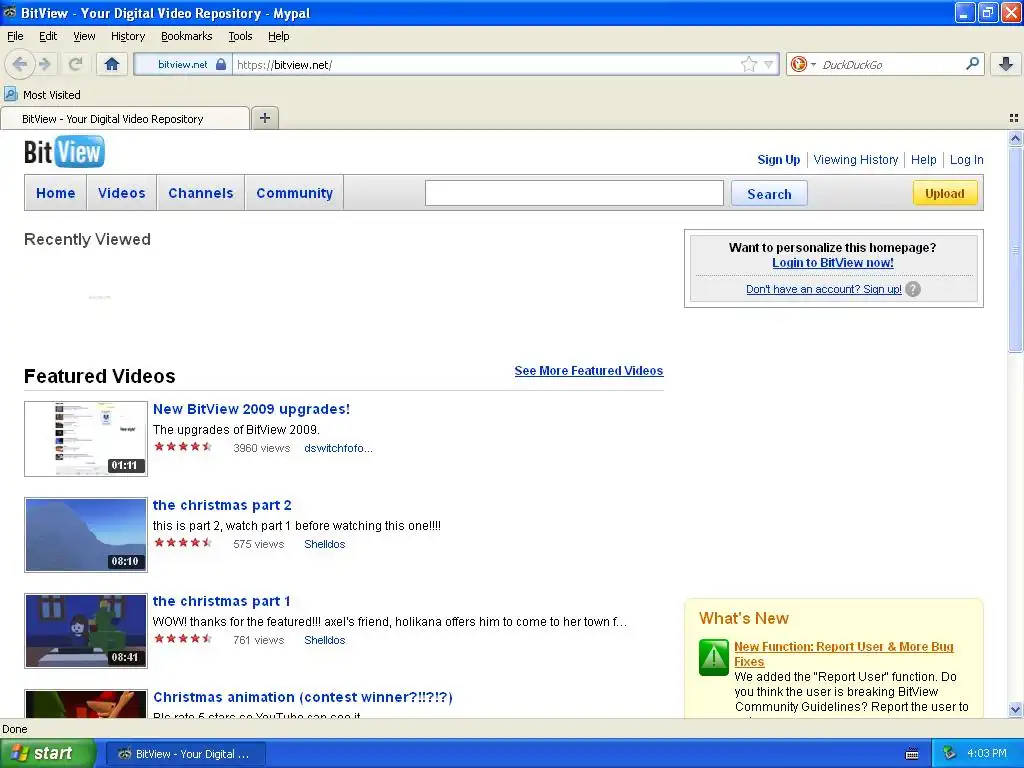The height and width of the screenshot is (768, 1024).
Task: Open the 01:11 video thumbnail
Action: click(86, 439)
